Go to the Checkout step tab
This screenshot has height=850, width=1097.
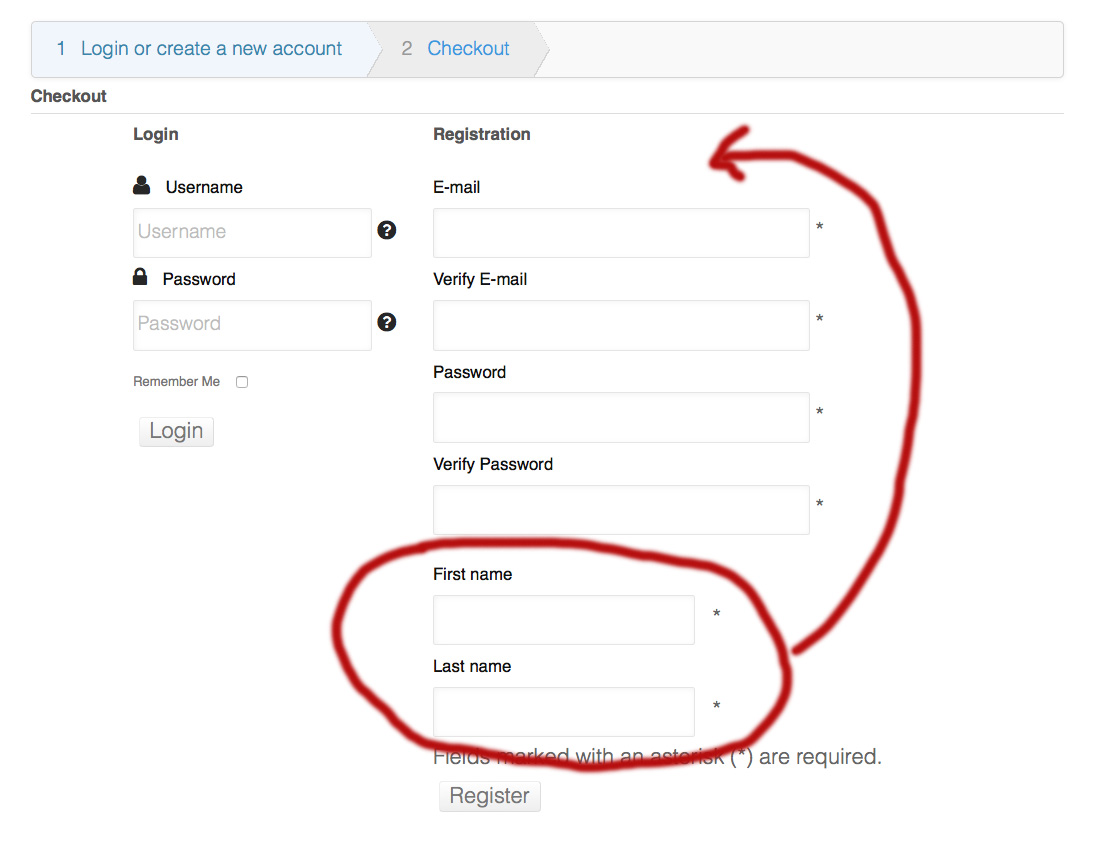pyautogui.click(x=468, y=49)
